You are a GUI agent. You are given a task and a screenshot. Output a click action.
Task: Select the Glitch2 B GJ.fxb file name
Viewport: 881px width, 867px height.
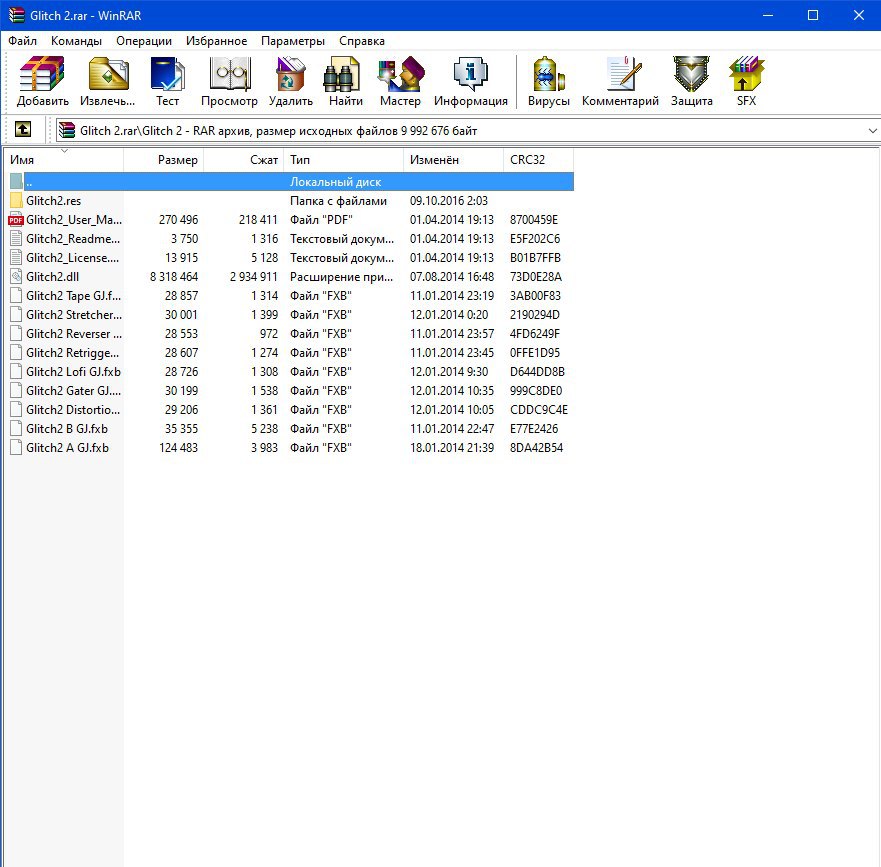[67, 429]
